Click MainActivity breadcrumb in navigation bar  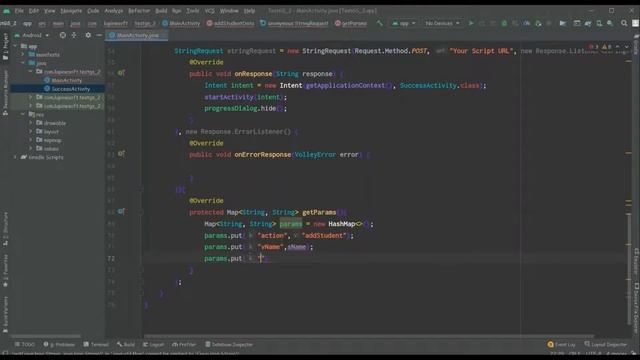pos(181,23)
